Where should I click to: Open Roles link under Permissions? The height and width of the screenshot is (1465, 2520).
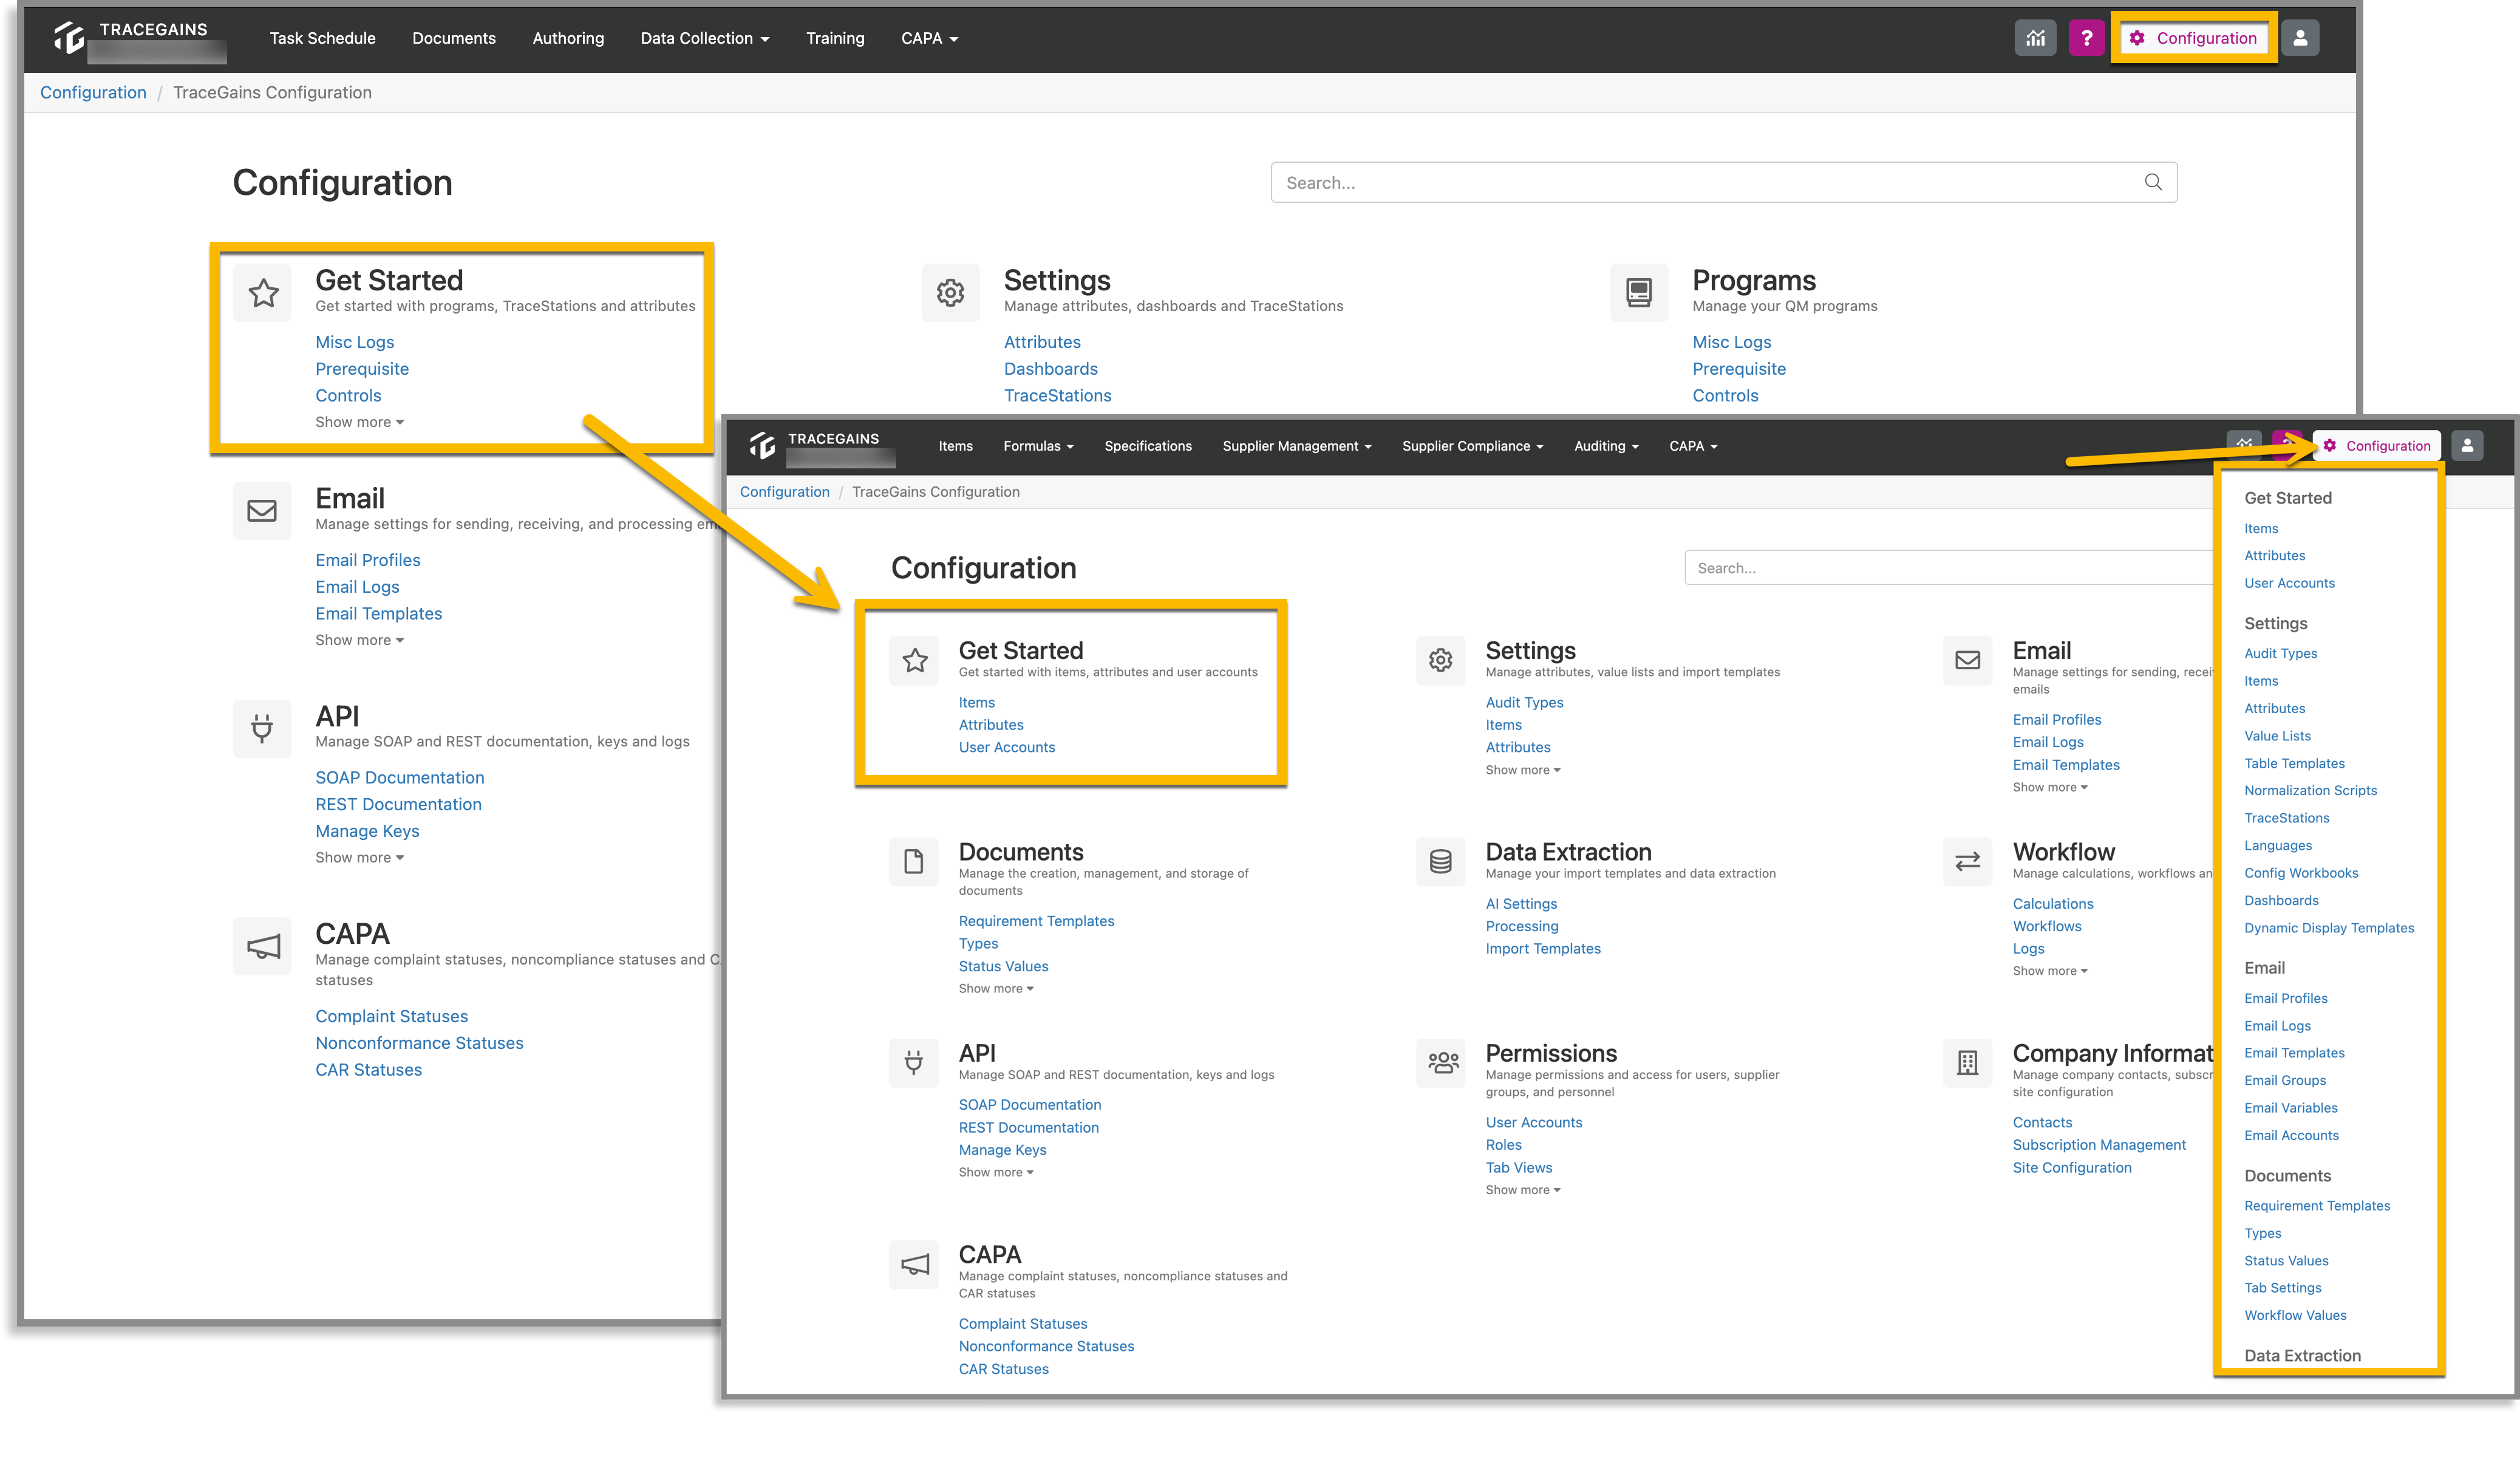click(x=1503, y=1144)
